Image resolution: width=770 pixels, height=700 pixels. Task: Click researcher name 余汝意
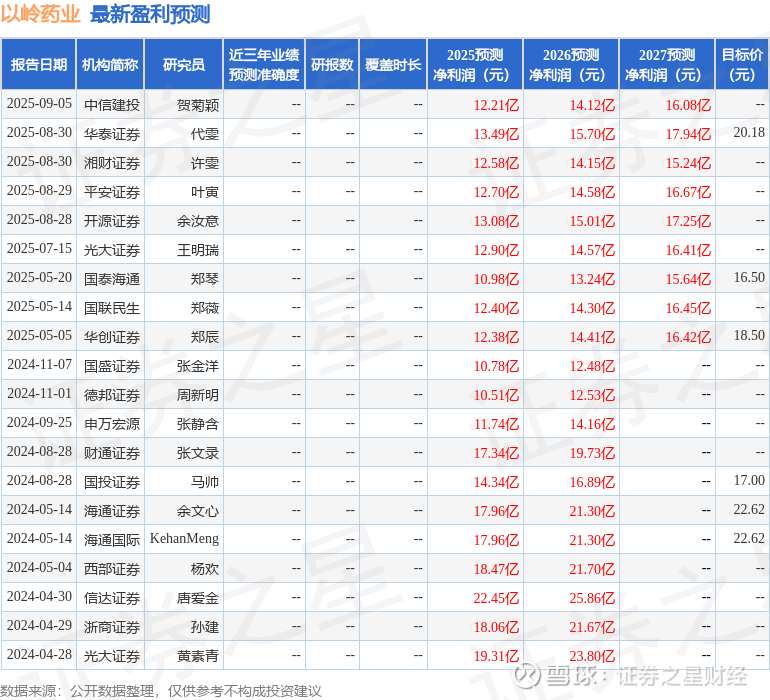tap(198, 221)
